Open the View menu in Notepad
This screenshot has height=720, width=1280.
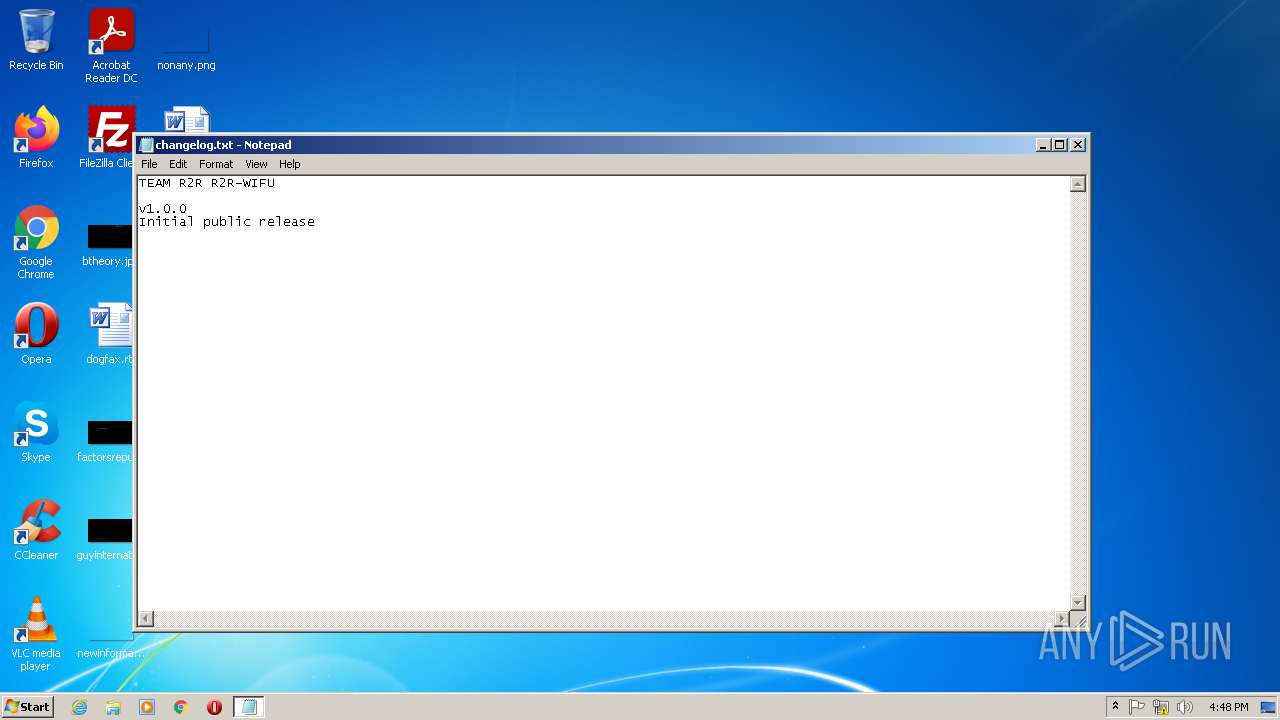pyautogui.click(x=256, y=164)
